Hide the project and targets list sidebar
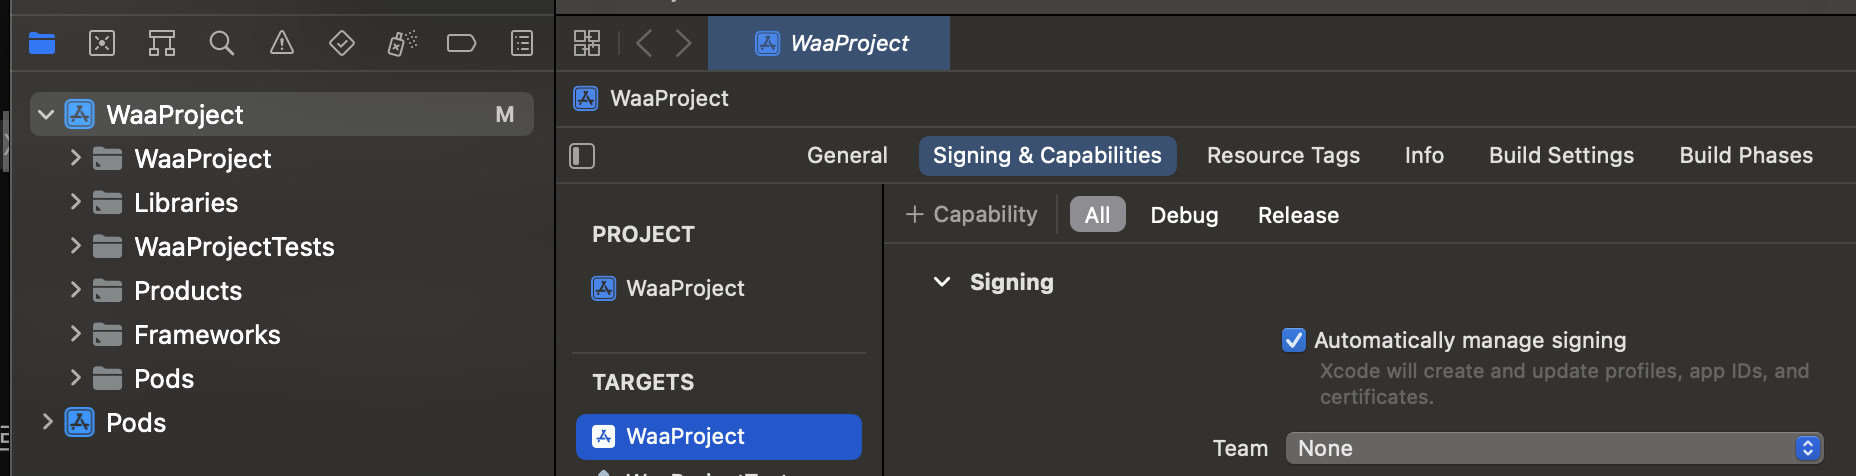 582,156
